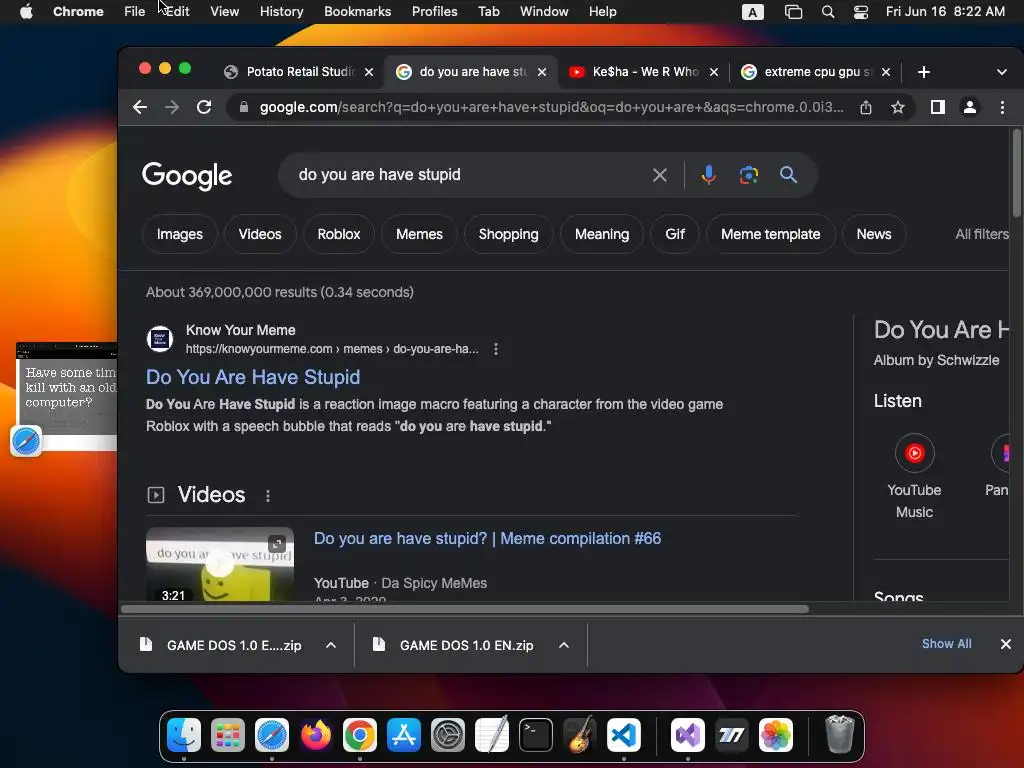
Task: Open Visual Studio Code in the dock
Action: point(624,735)
